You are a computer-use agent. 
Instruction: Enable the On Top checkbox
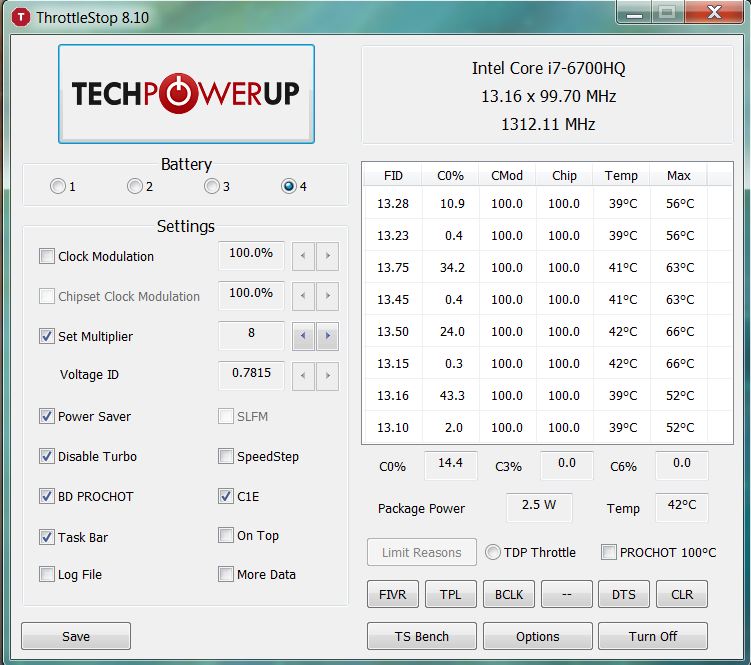(226, 535)
